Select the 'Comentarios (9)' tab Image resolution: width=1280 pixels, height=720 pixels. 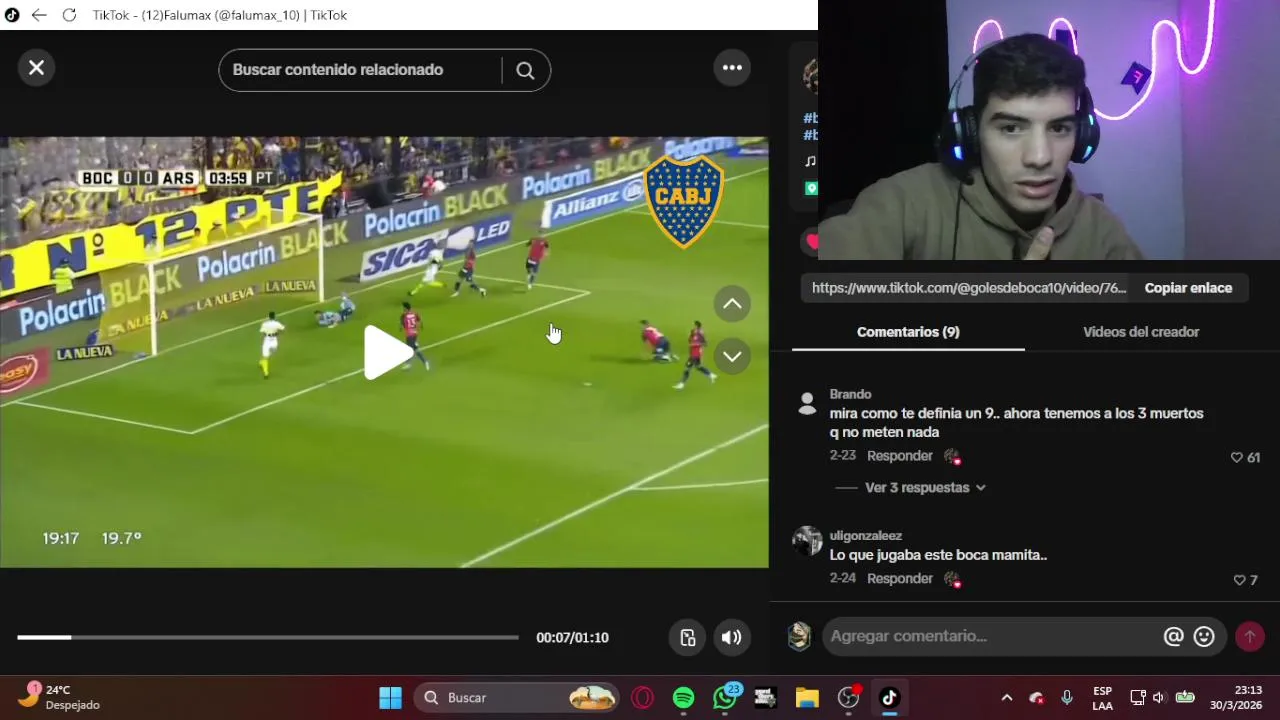[908, 332]
